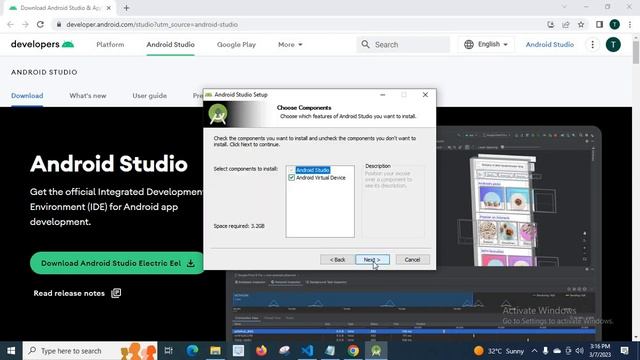
Task: Minimize the Android Studio Setup dialog
Action: click(382, 95)
